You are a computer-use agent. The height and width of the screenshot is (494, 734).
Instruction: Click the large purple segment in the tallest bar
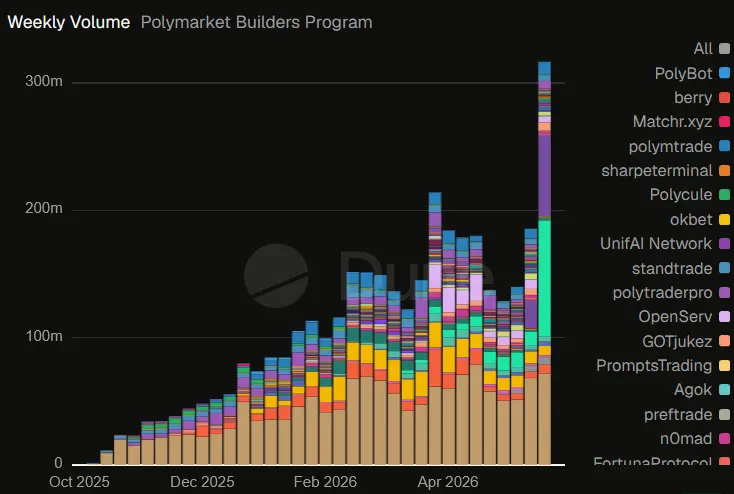pyautogui.click(x=544, y=176)
